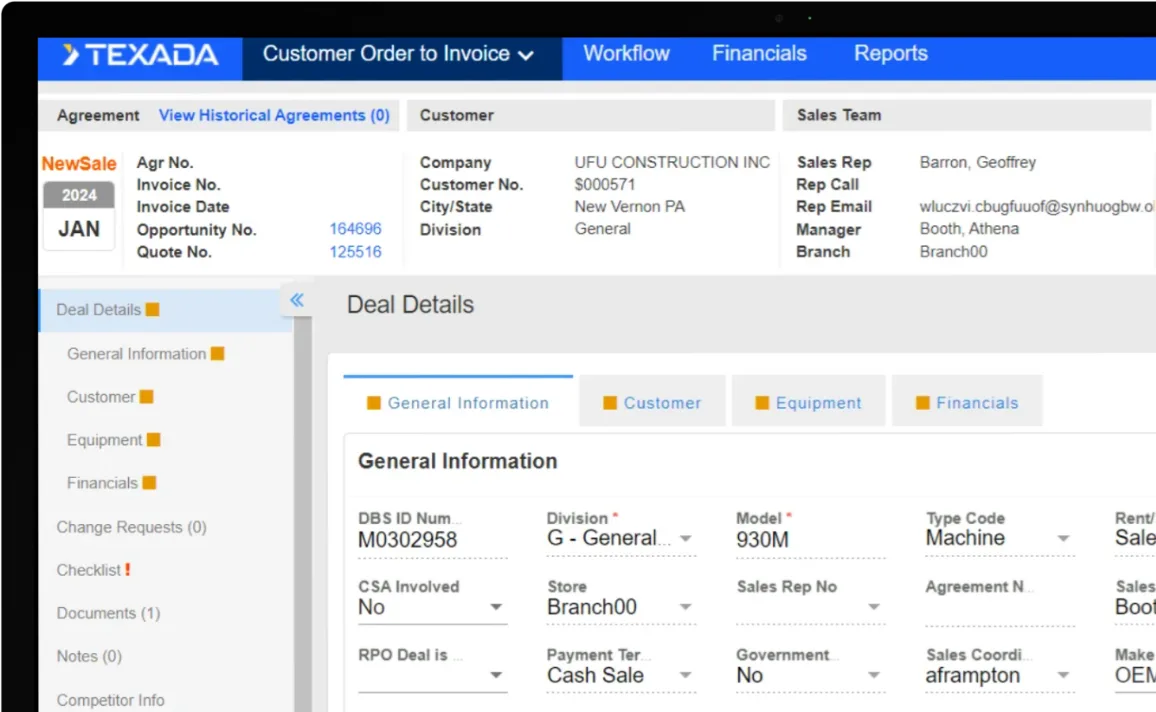Select Financials in sidebar
1156x712 pixels.
102,483
